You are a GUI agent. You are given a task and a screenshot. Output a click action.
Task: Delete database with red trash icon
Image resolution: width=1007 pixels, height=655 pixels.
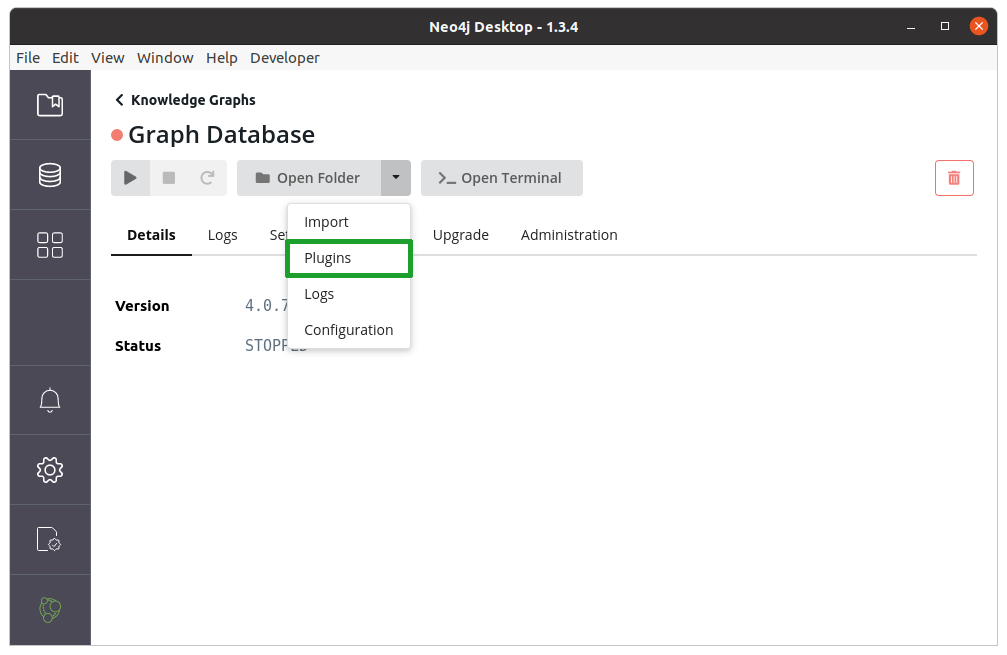[x=954, y=178]
